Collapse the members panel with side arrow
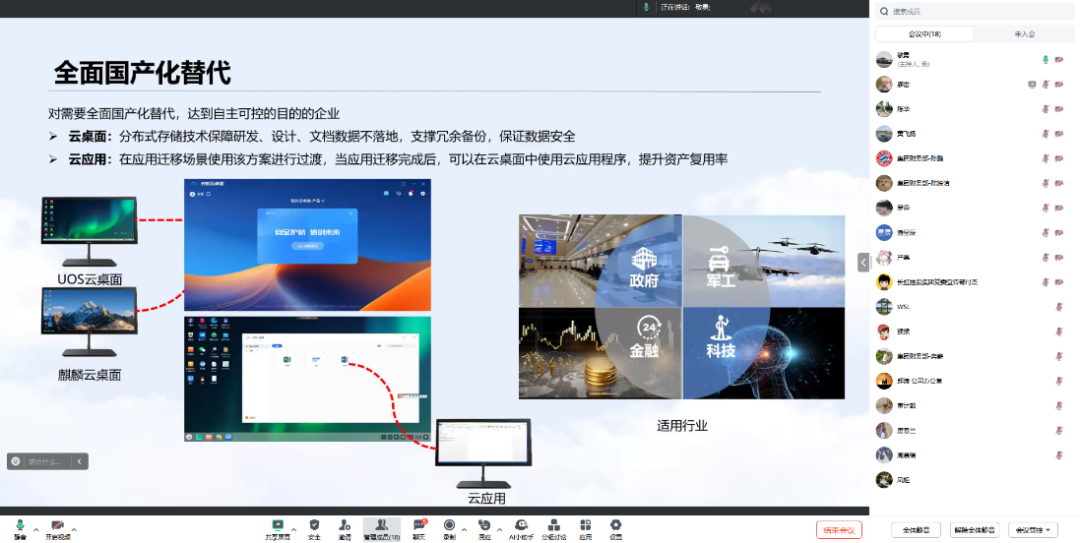The width and height of the screenshot is (1080, 543). pos(864,263)
